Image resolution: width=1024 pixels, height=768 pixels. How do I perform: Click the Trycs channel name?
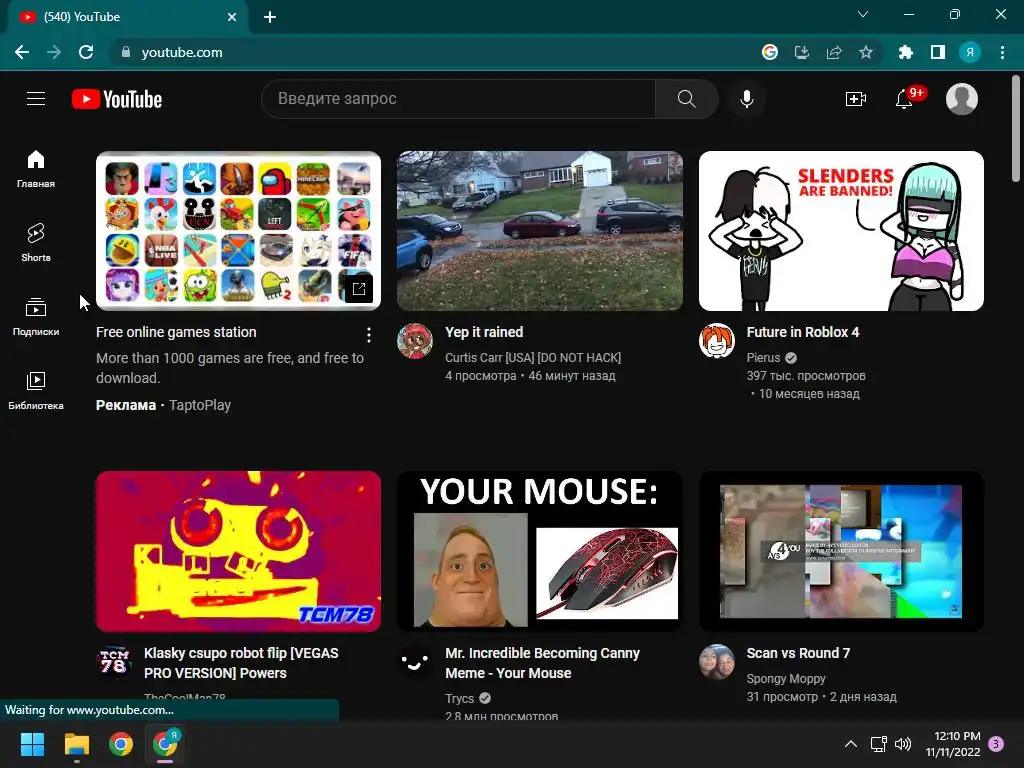[459, 698]
